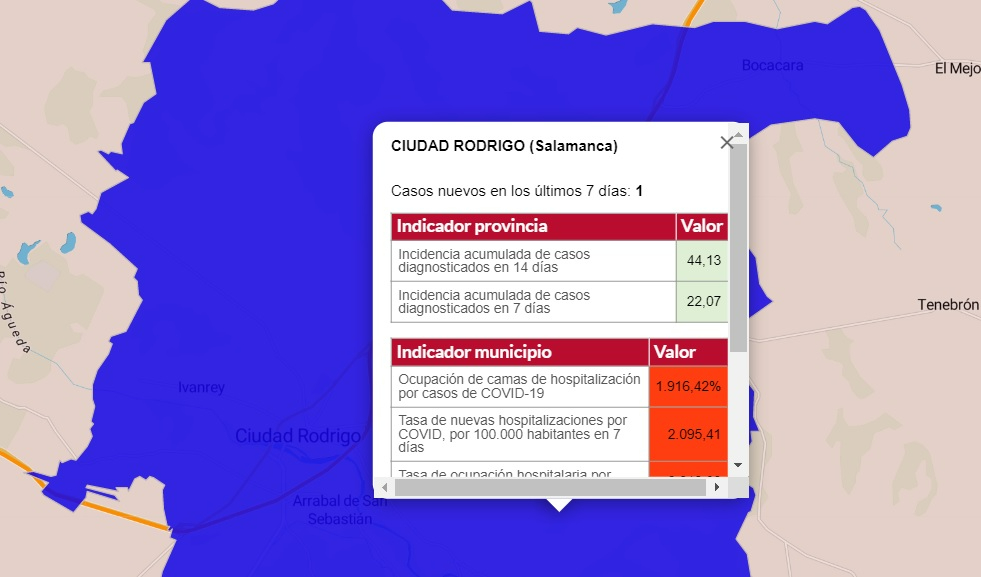Screen dimensions: 981x577
Task: Click the 22,07 incidence value cell
Action: (x=701, y=303)
